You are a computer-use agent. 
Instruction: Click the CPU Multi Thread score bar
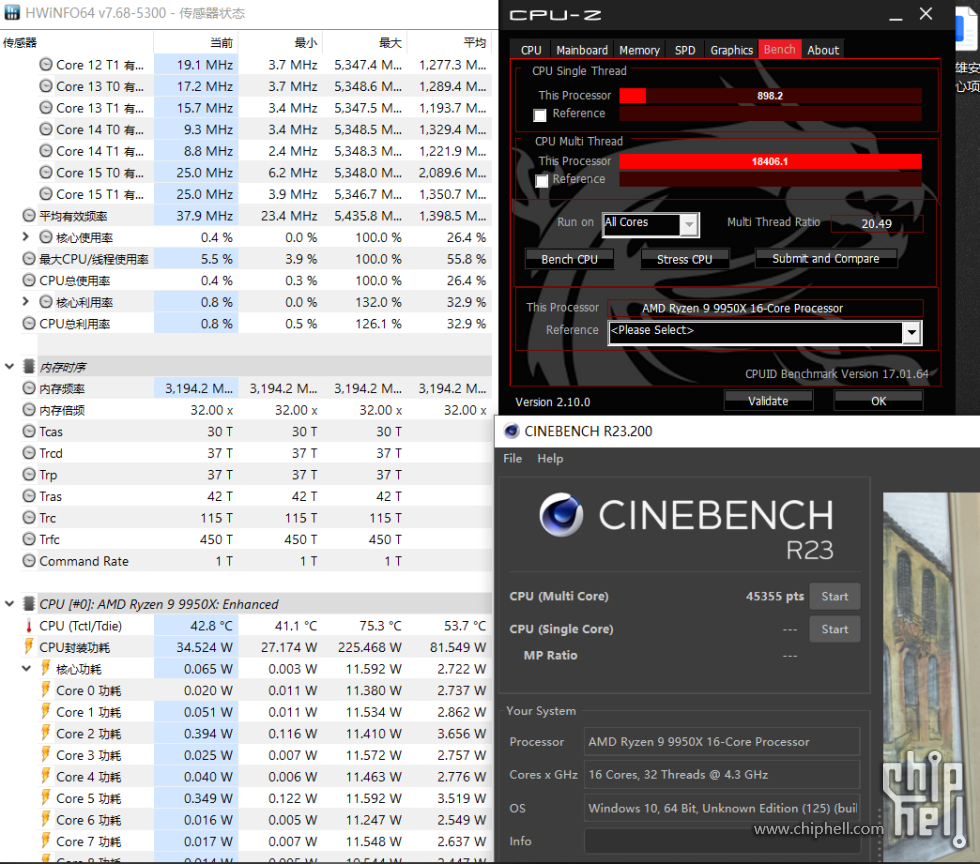[769, 161]
